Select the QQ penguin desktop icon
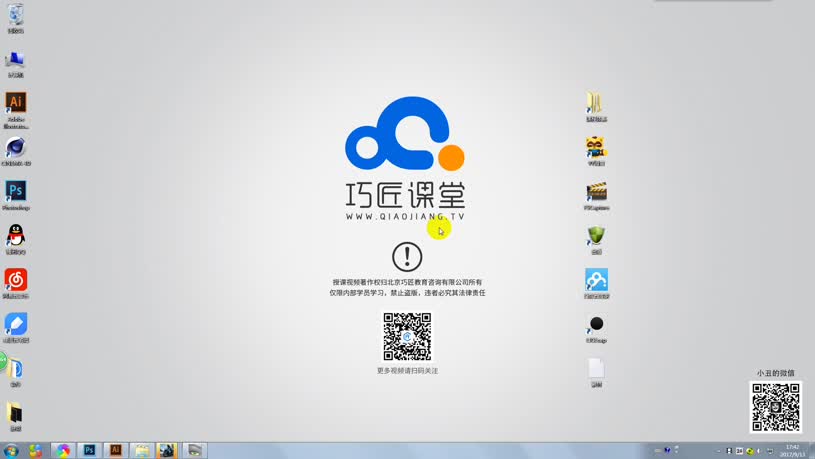Viewport: 815px width, 459px height. pyautogui.click(x=16, y=239)
